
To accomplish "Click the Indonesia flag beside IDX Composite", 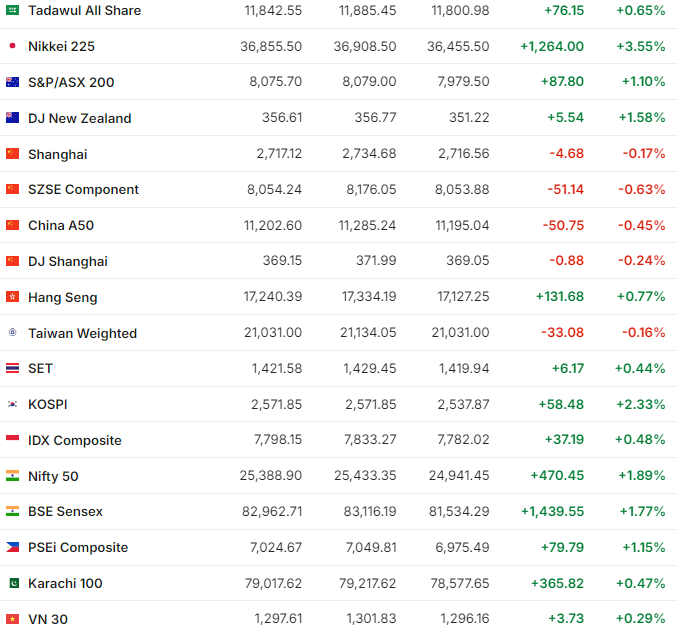I will point(12,440).
